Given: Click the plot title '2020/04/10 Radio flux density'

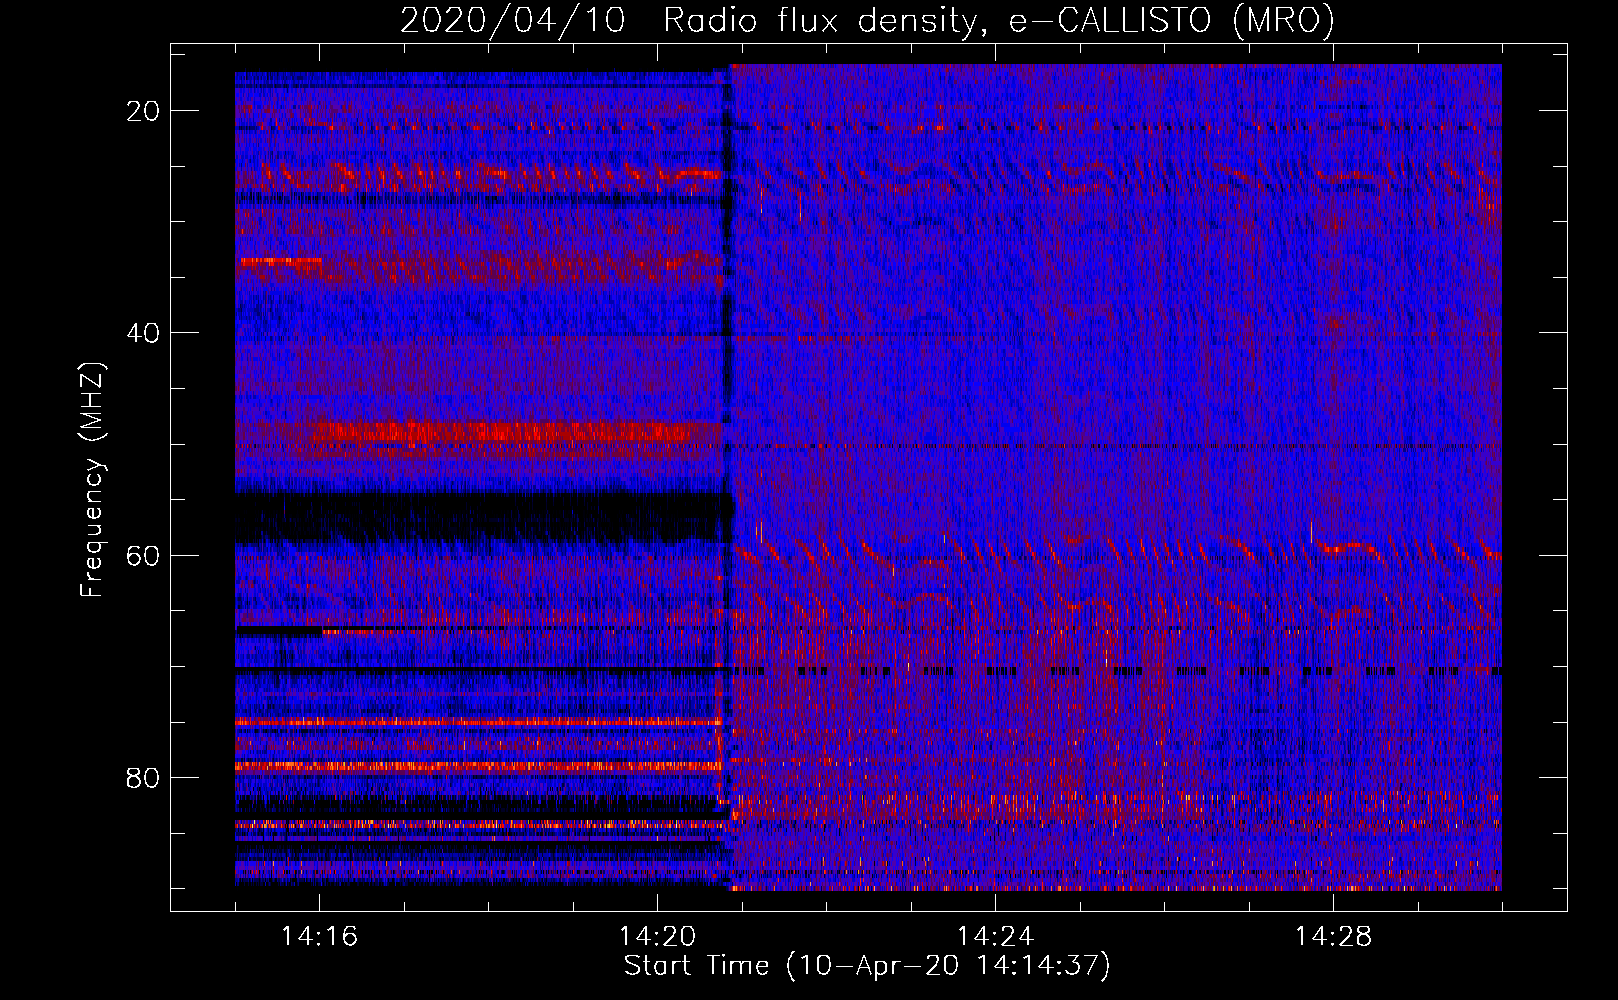Looking at the screenshot, I should click(867, 21).
